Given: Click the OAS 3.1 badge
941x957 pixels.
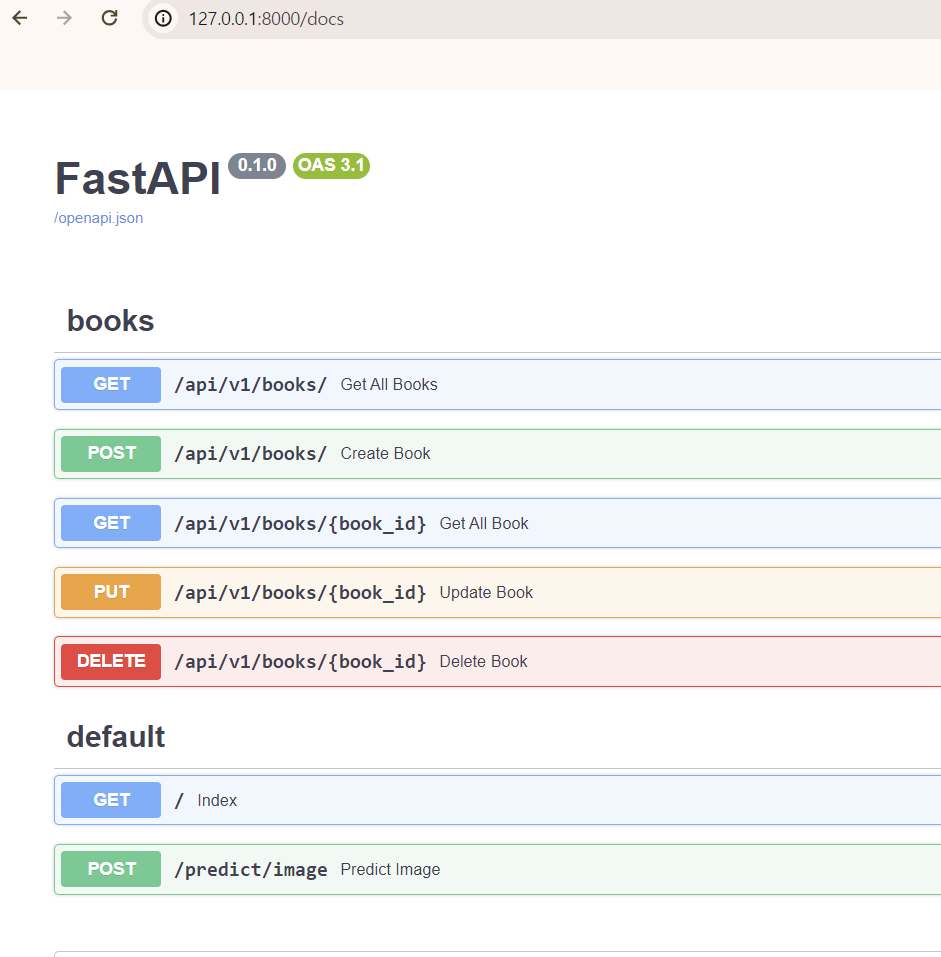Looking at the screenshot, I should (331, 165).
